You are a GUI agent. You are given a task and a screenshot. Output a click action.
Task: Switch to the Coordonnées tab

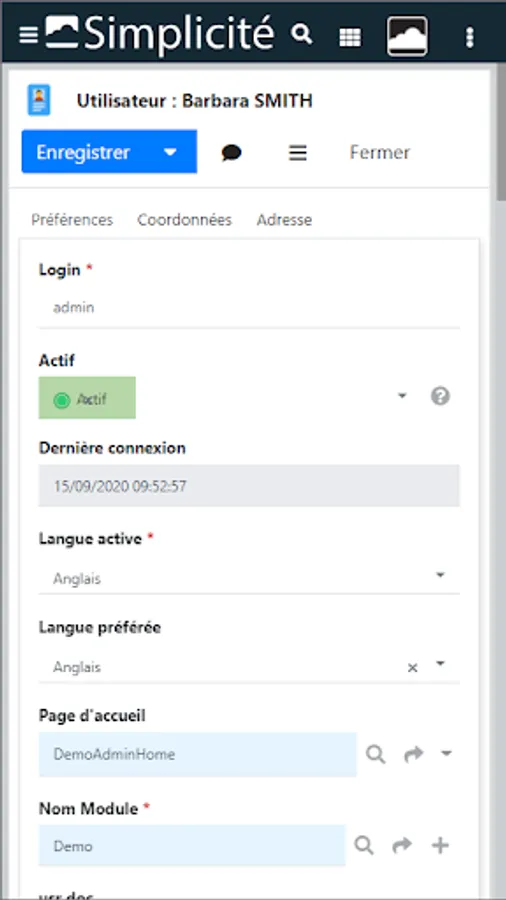coord(184,220)
